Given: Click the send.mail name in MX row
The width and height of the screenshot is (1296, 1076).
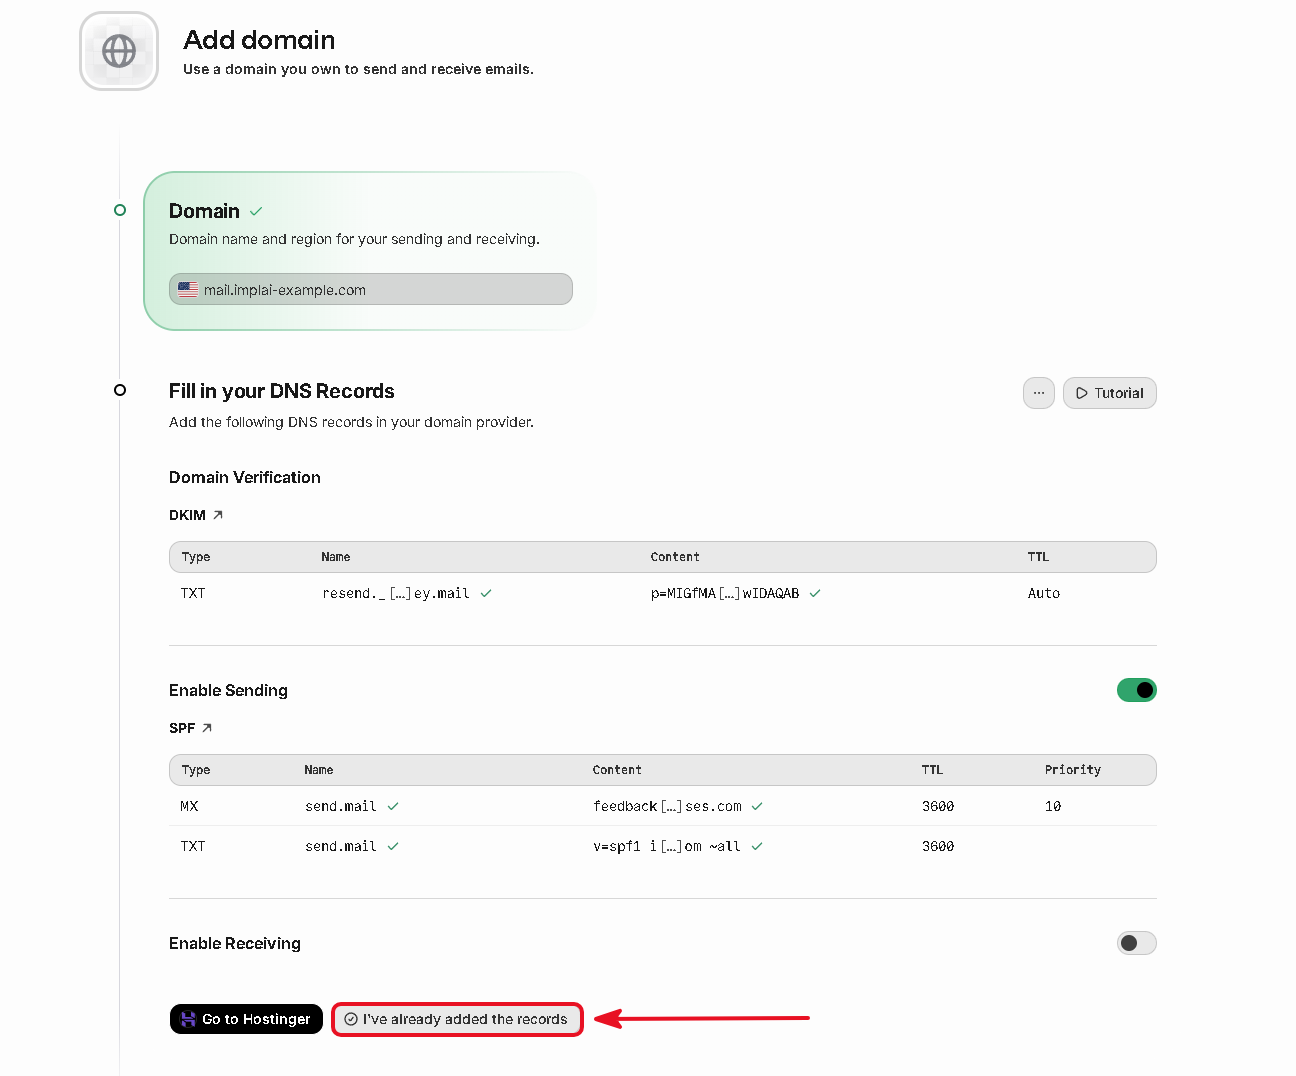Looking at the screenshot, I should pos(341,806).
